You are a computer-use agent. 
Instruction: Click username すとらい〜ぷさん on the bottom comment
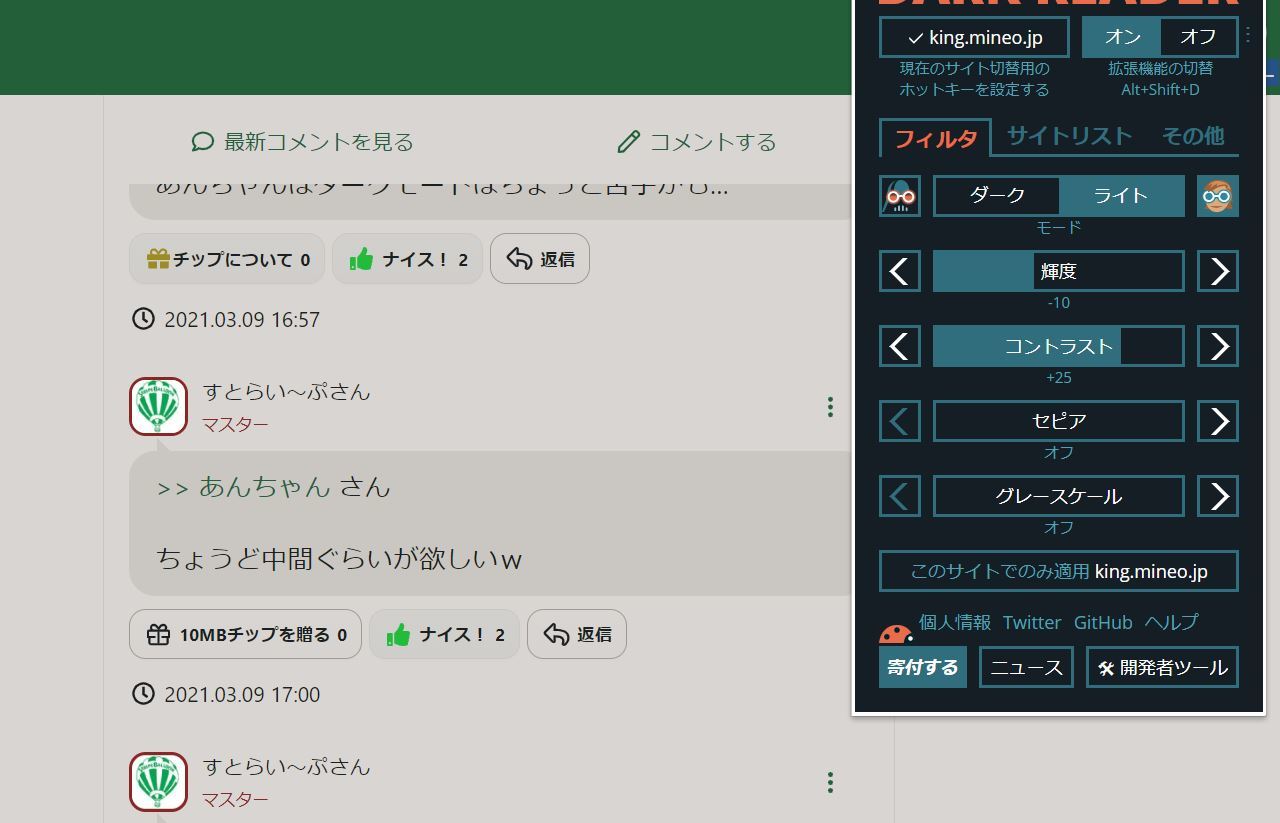[286, 767]
